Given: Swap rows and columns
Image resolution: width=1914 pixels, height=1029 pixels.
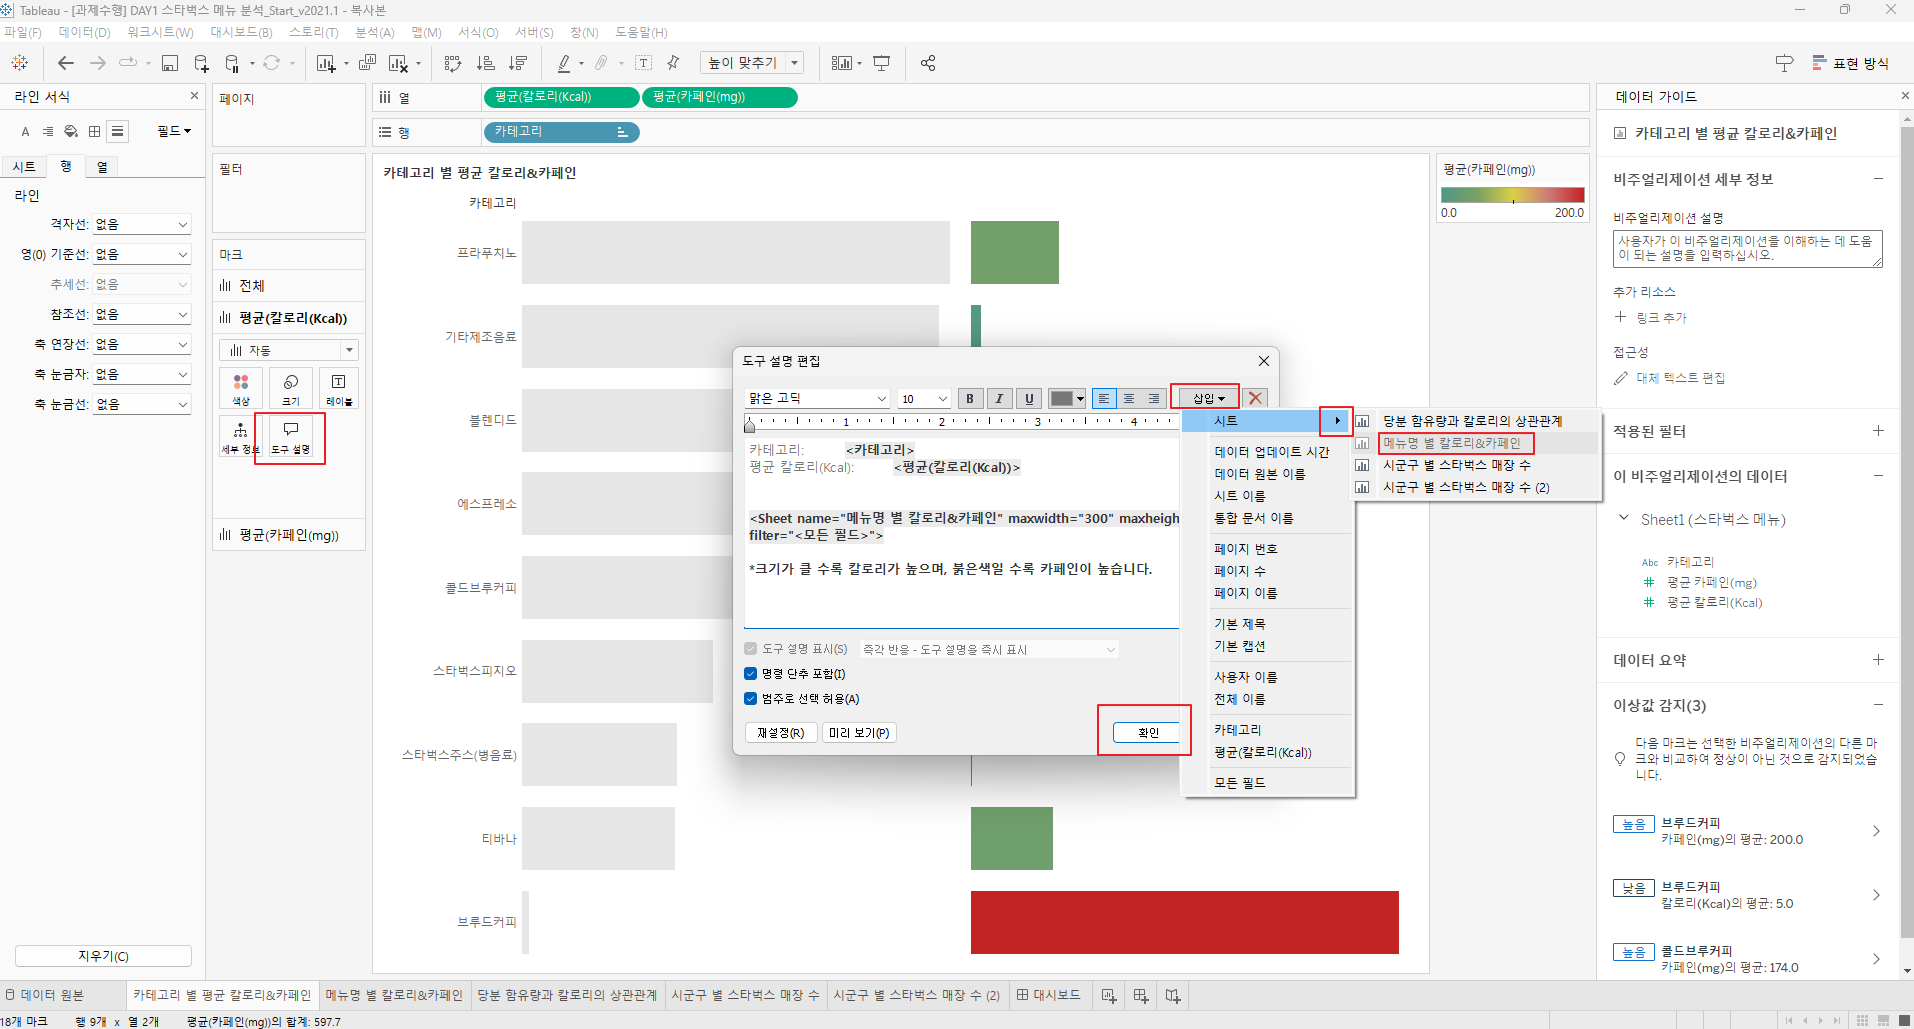Looking at the screenshot, I should (453, 63).
